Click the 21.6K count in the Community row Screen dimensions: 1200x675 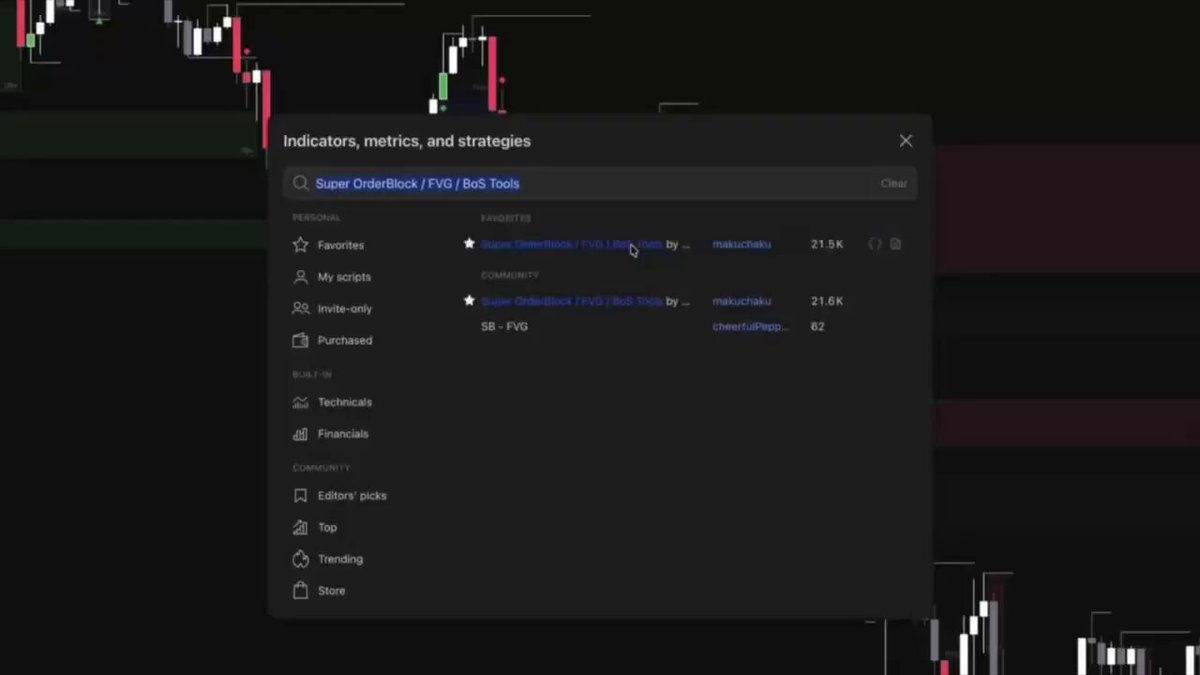click(x=827, y=301)
